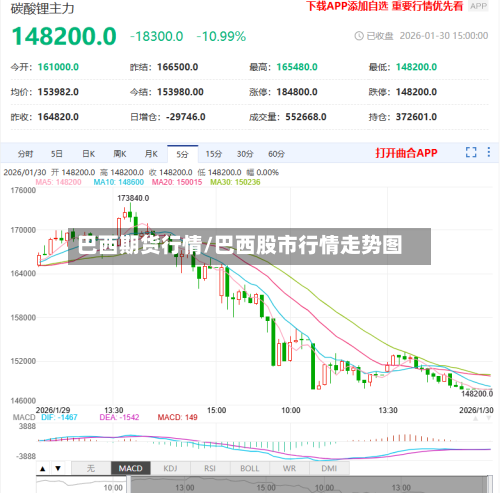Click the MA5: 148200 legend label
Screen dimensions: 500x493
(x=58, y=182)
